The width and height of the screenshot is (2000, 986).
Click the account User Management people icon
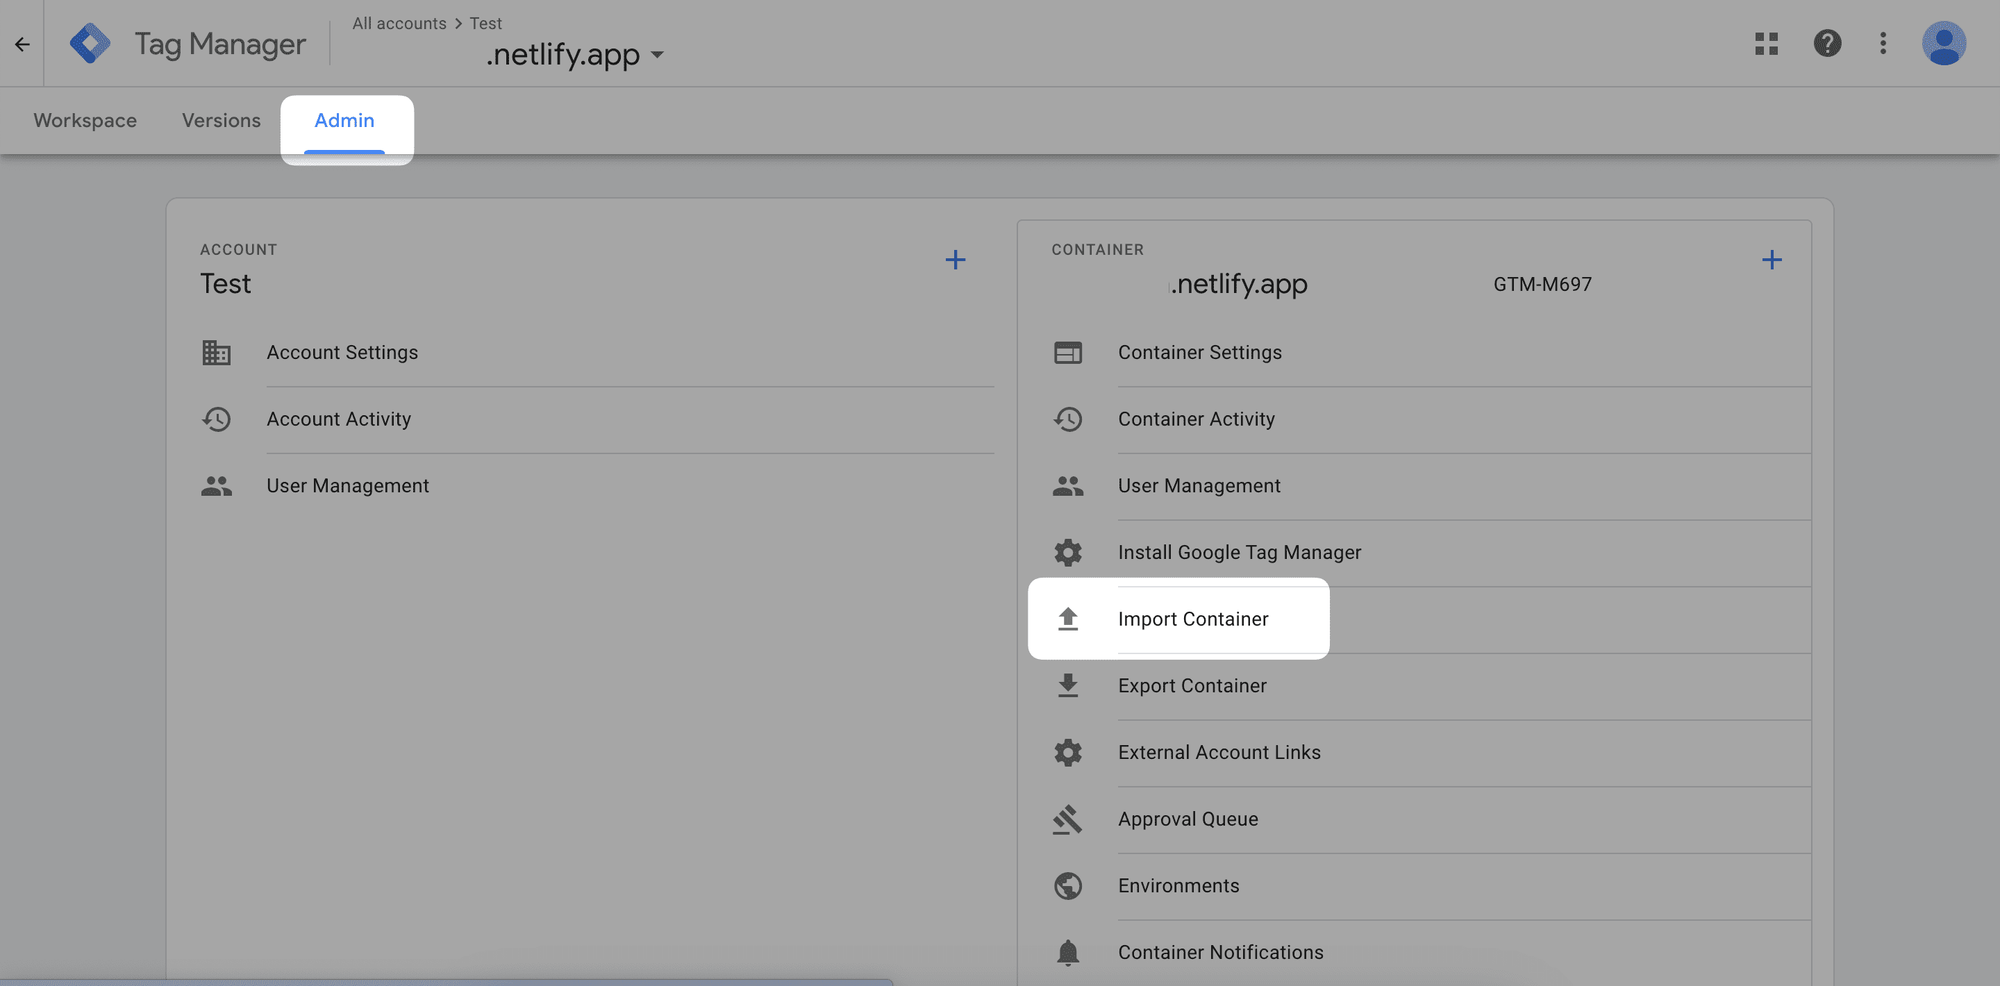tap(216, 486)
